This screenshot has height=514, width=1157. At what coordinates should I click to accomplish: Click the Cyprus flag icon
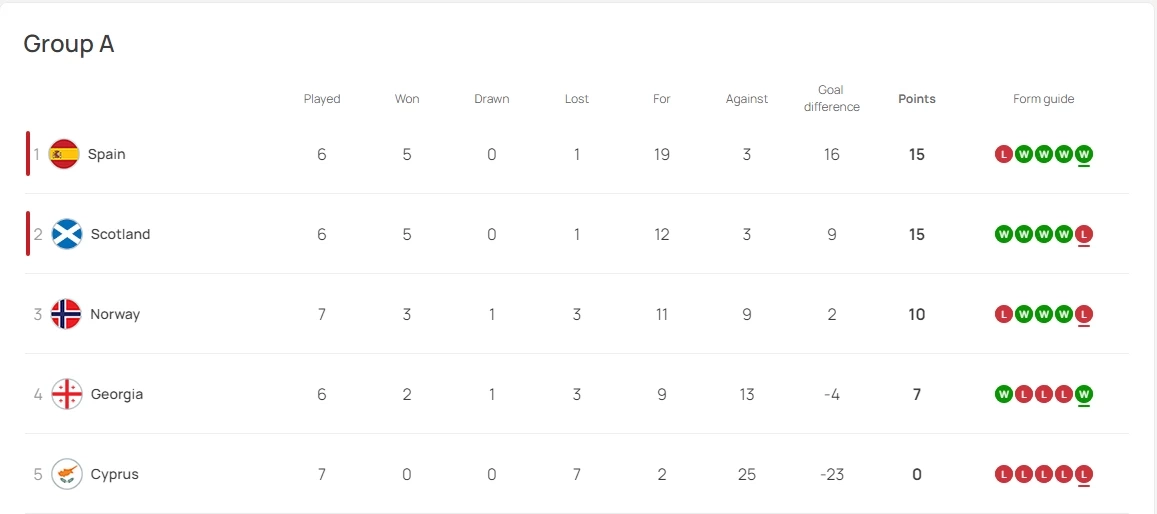tap(66, 474)
